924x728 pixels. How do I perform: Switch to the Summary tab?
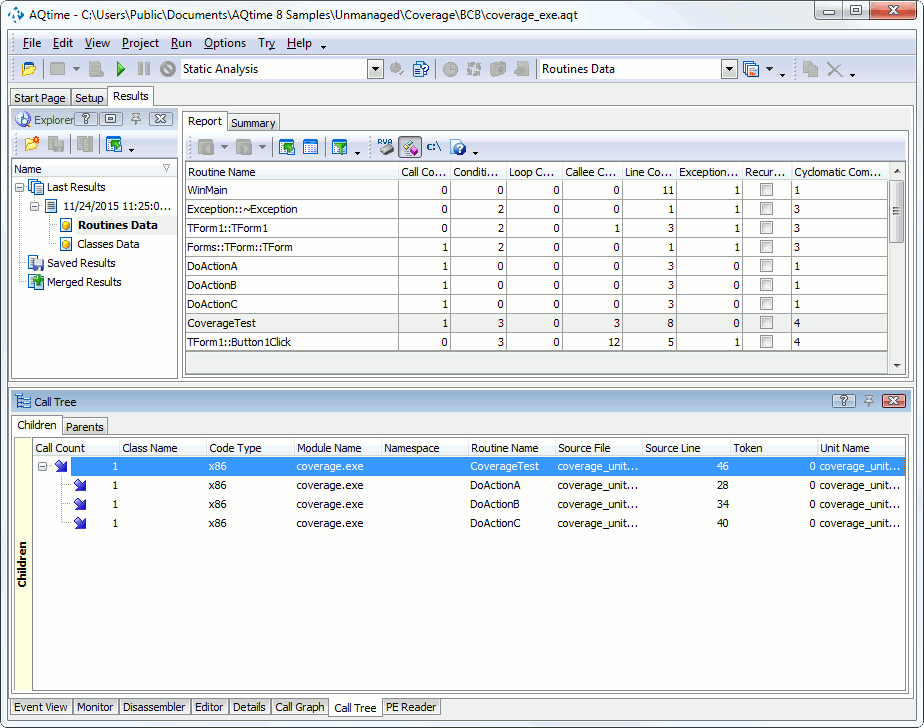[x=253, y=123]
